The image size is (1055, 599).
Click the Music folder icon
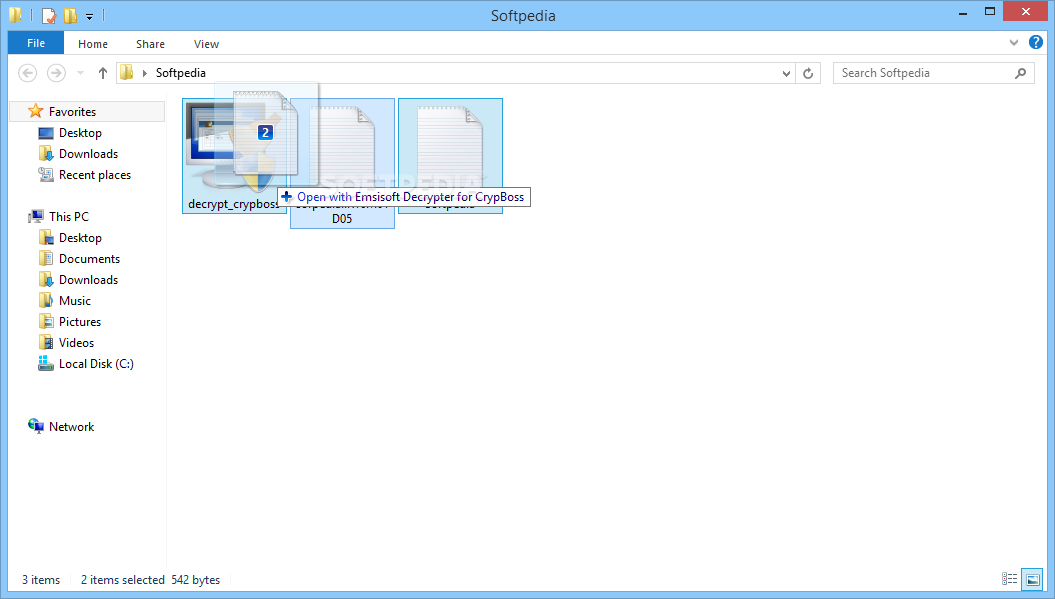46,300
